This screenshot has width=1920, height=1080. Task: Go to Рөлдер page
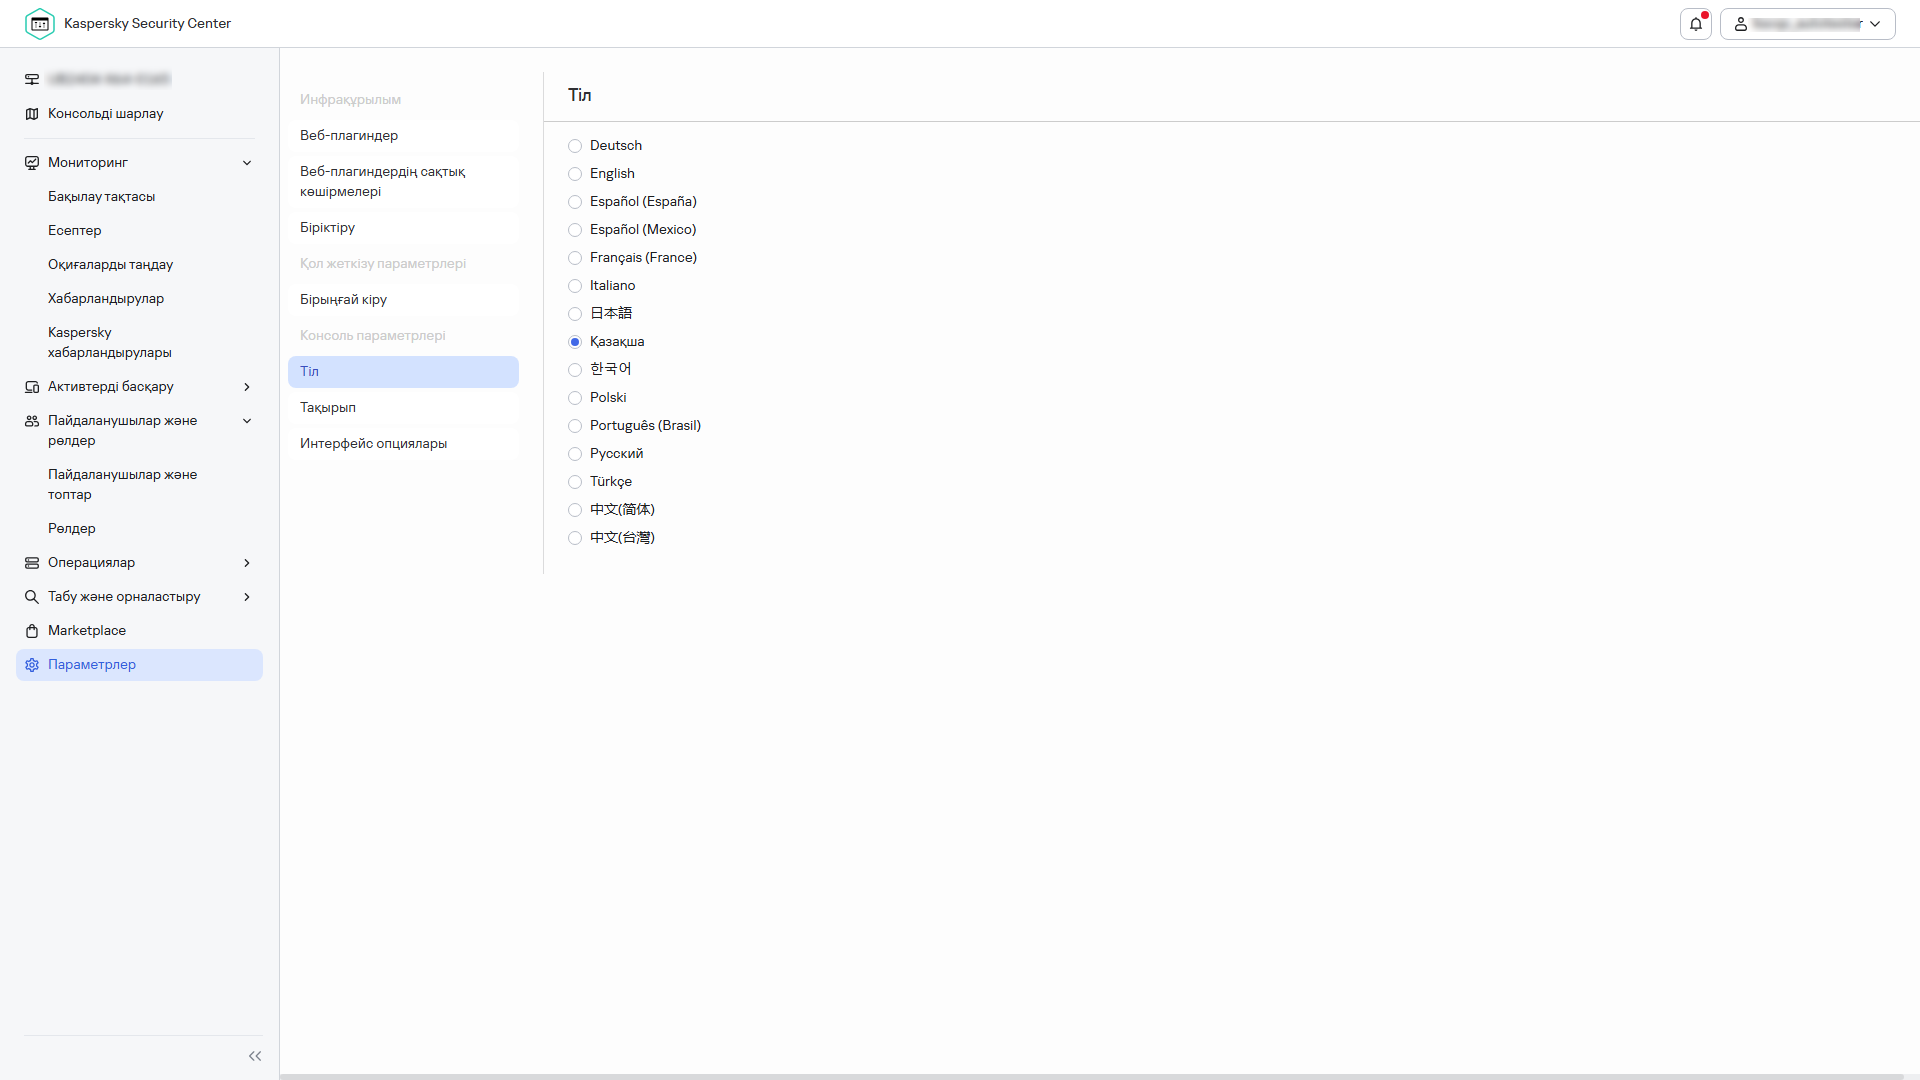point(72,529)
